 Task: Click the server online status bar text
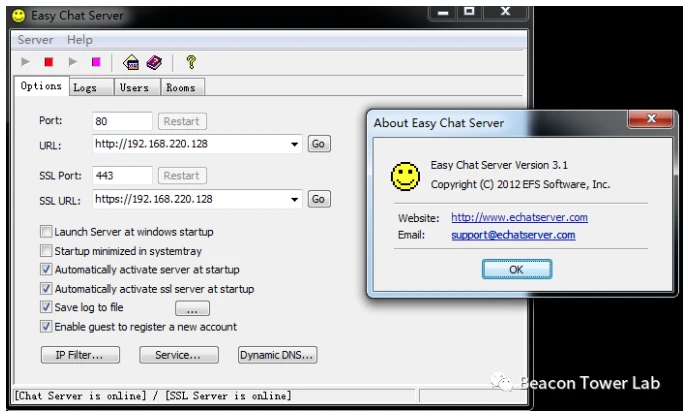[153, 396]
